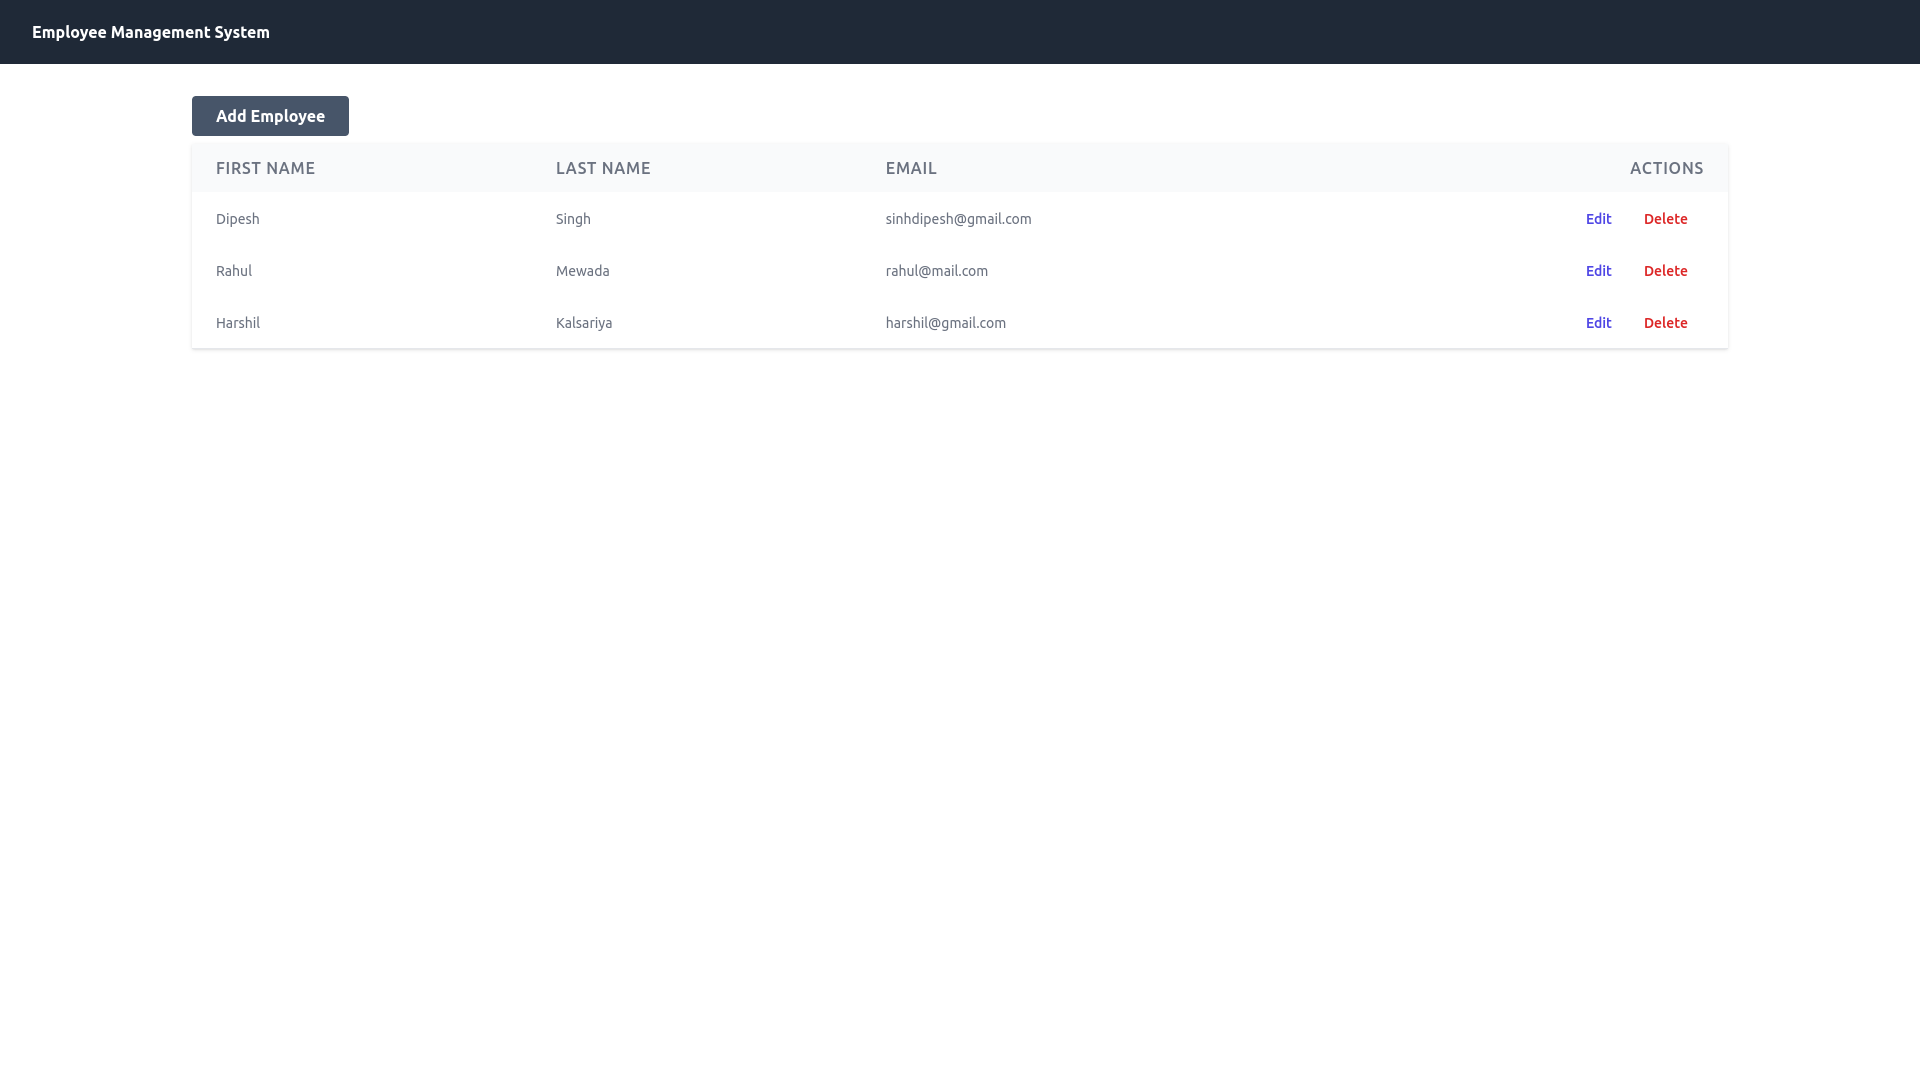The height and width of the screenshot is (1080, 1920).
Task: Click first name Dipesh cell
Action: click(x=238, y=219)
